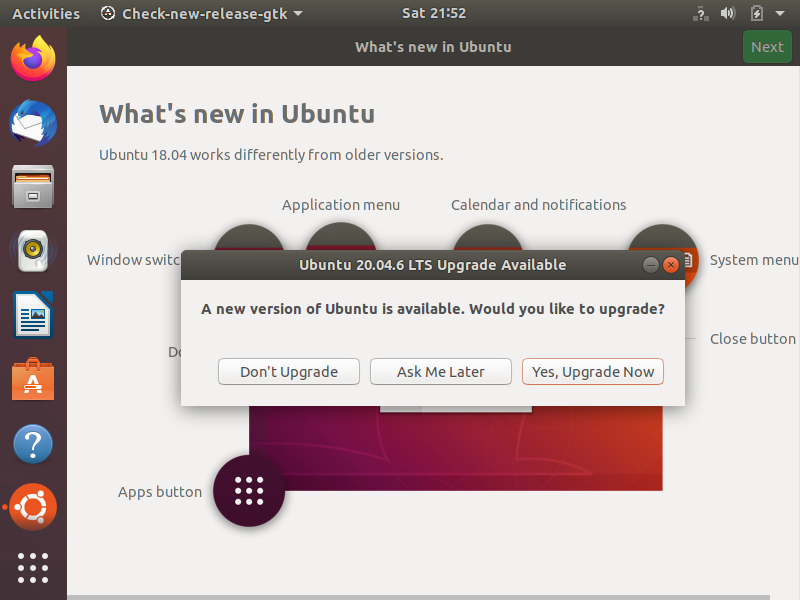Click the horizontal scrollbar at window bottom
Image resolution: width=800 pixels, height=600 pixels.
tap(418, 597)
